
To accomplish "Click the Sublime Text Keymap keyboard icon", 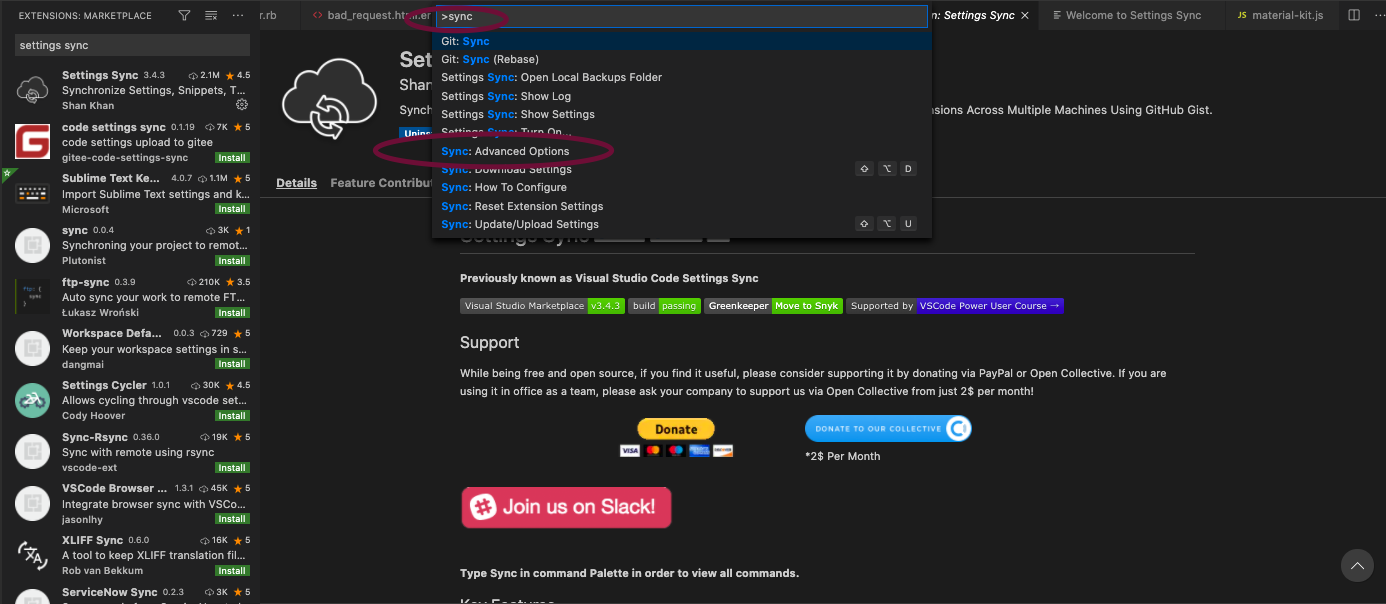I will pos(32,193).
